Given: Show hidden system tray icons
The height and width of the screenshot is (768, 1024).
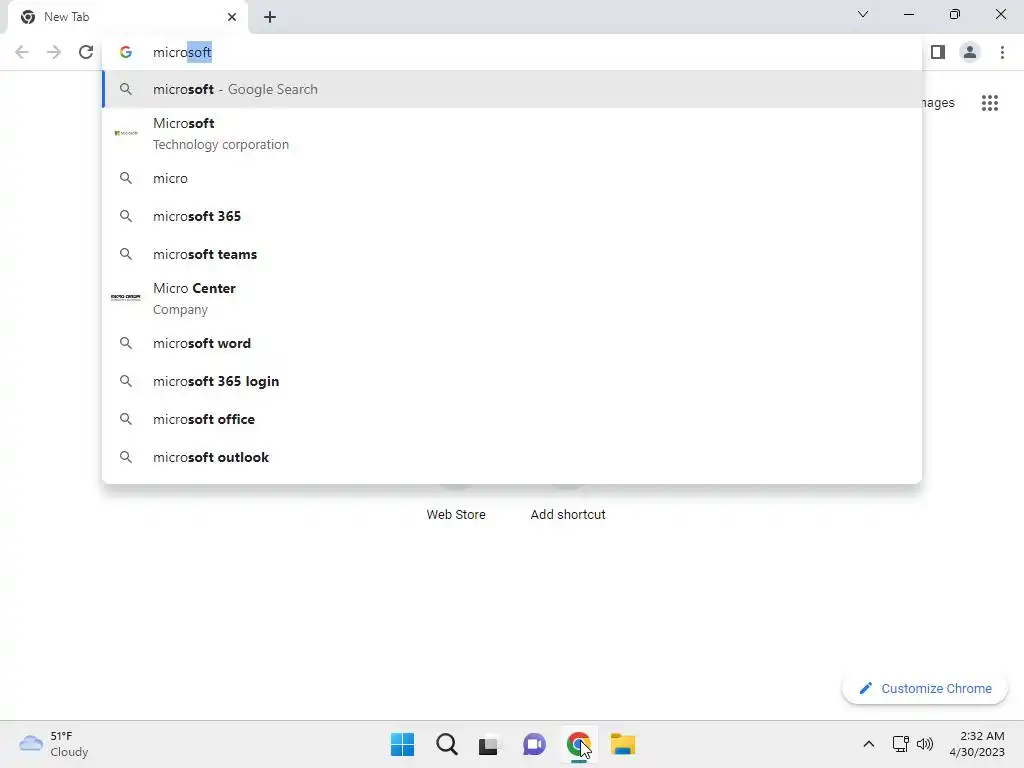Looking at the screenshot, I should click(x=869, y=744).
